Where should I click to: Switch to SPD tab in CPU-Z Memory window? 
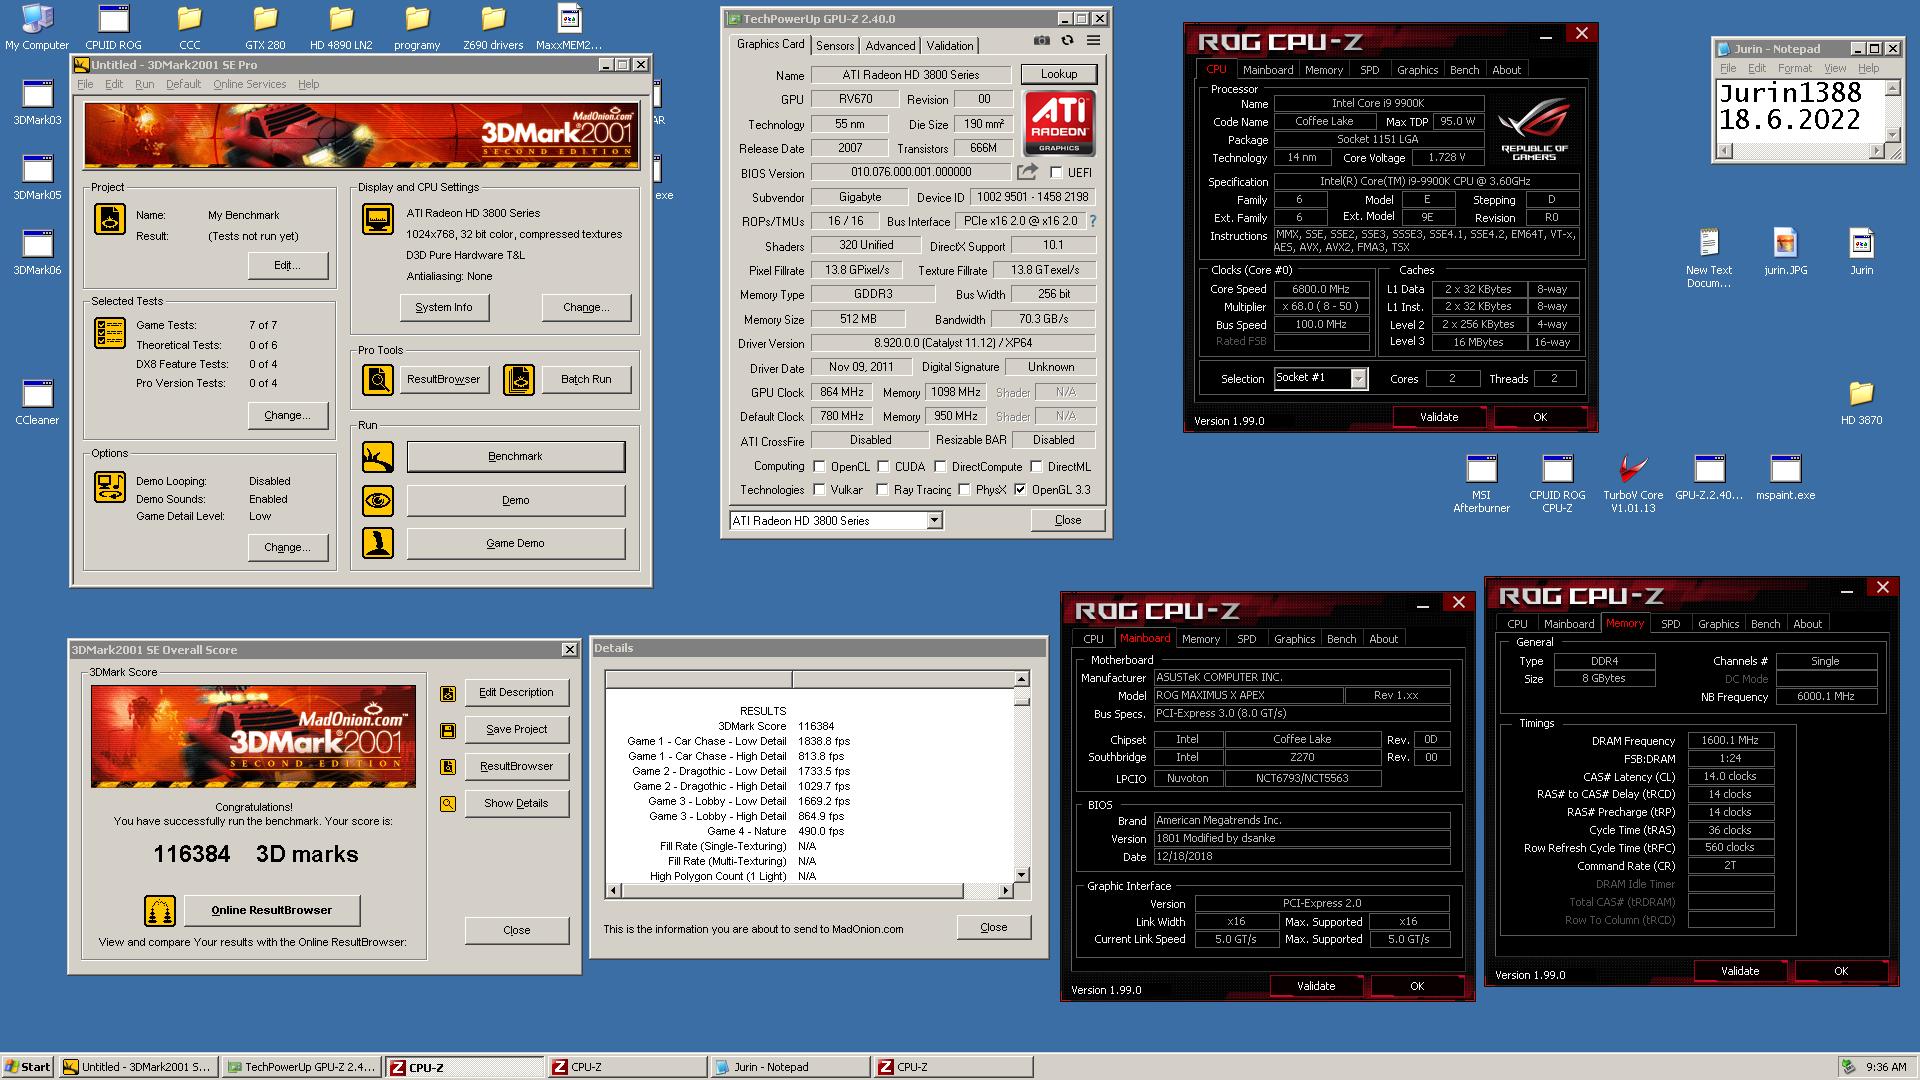1670,624
